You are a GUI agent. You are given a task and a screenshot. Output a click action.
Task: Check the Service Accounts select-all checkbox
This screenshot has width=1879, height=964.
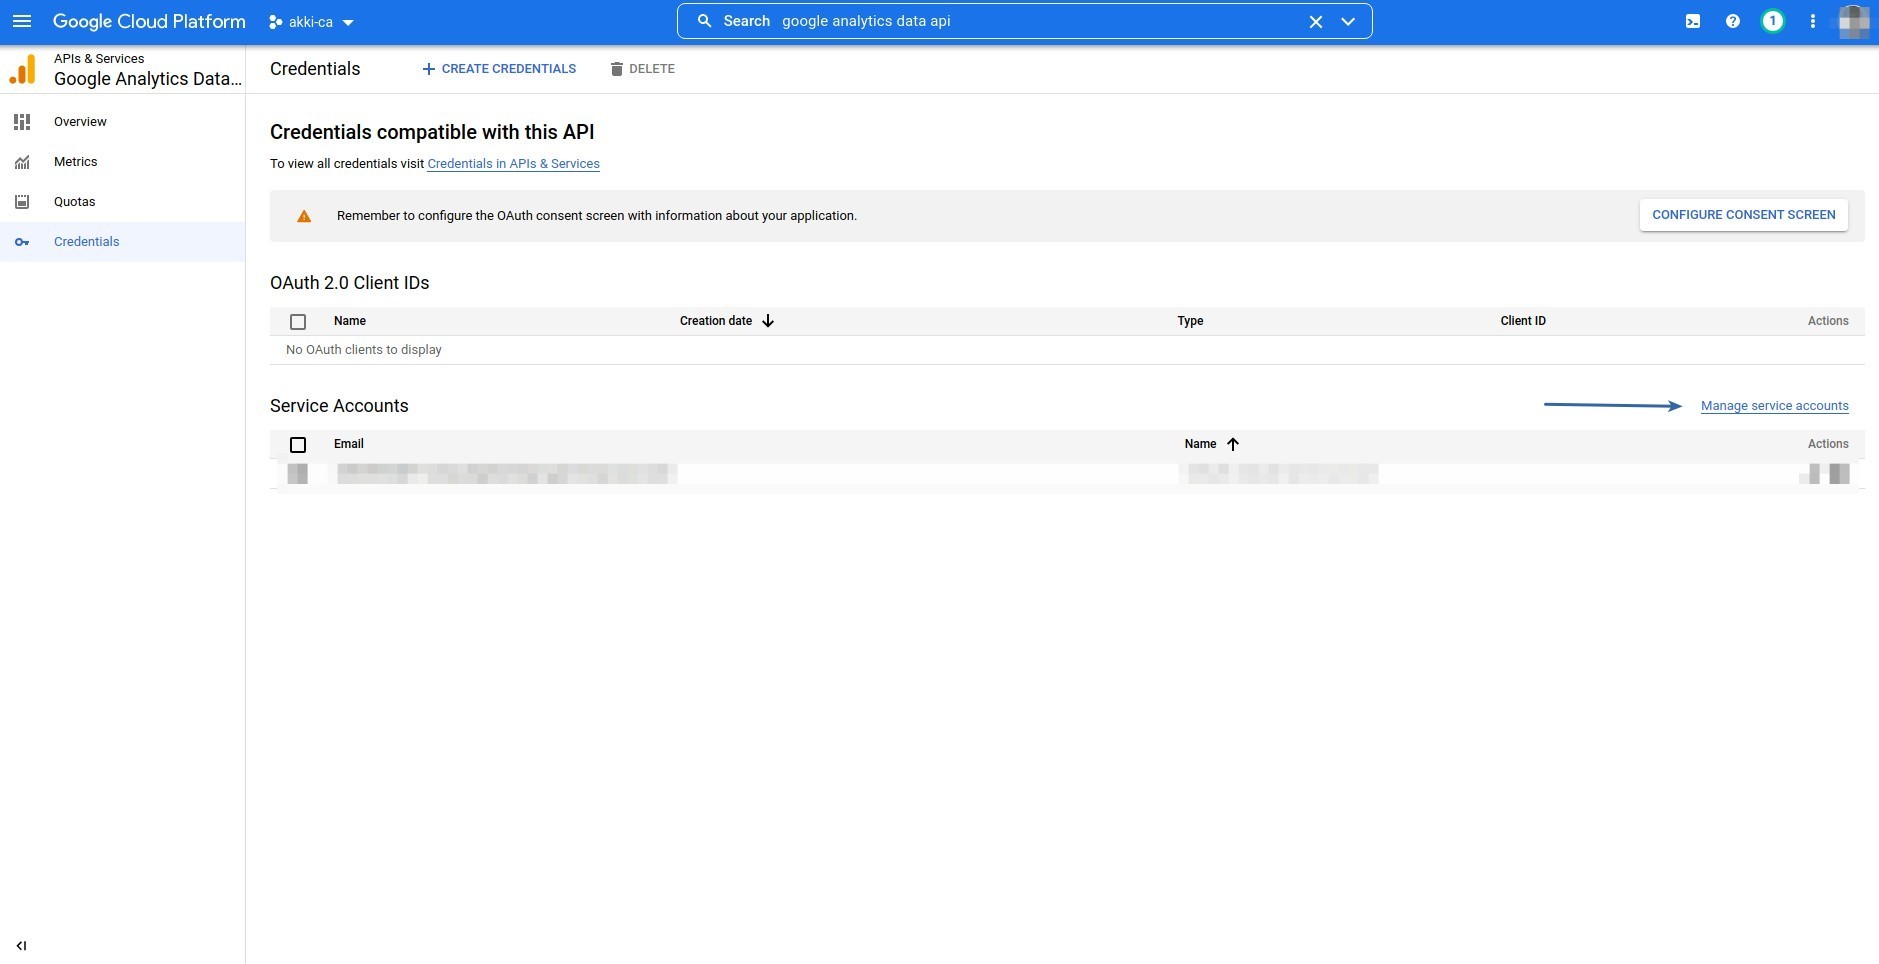point(298,445)
